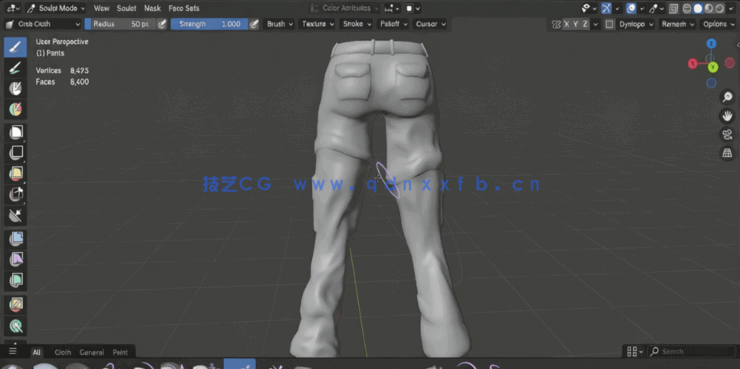
Task: Select the Cloth Filter tool
Action: pos(16,259)
